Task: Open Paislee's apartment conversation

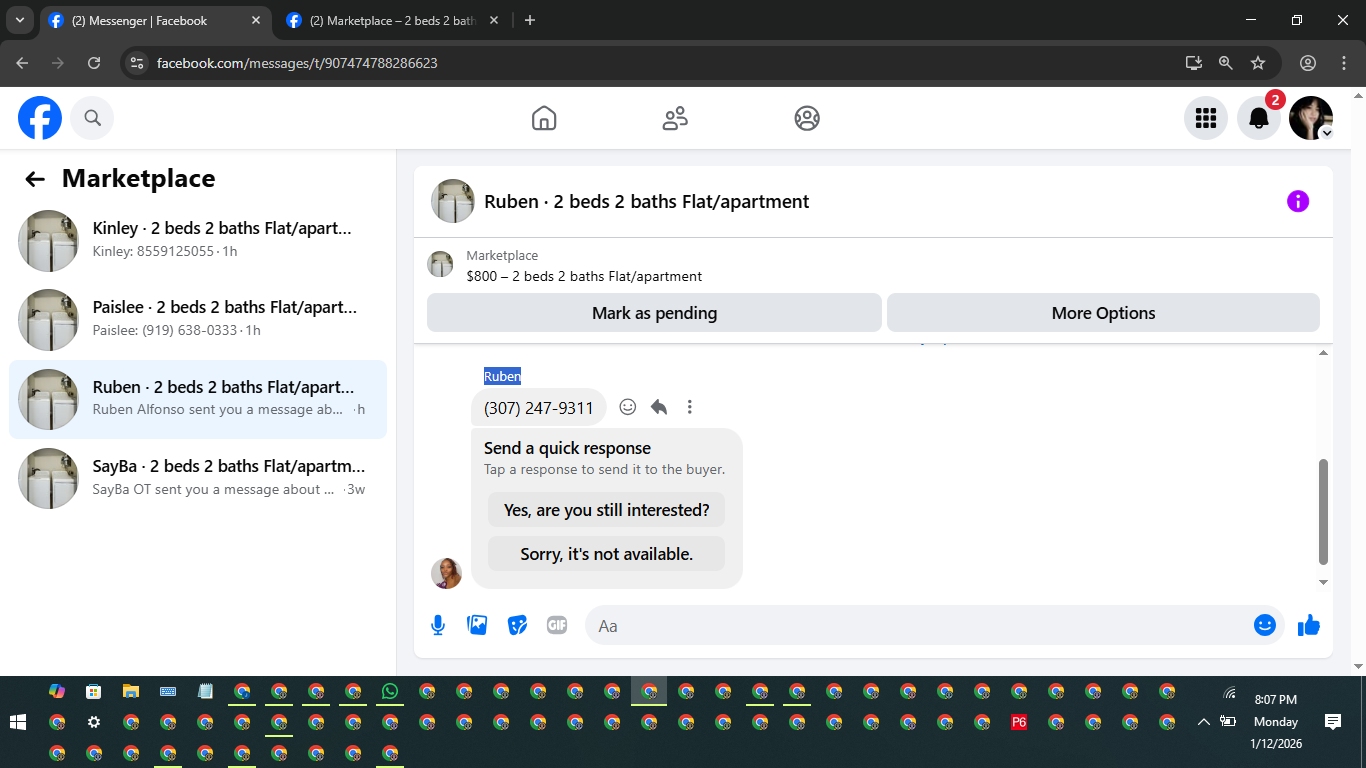Action: point(198,320)
